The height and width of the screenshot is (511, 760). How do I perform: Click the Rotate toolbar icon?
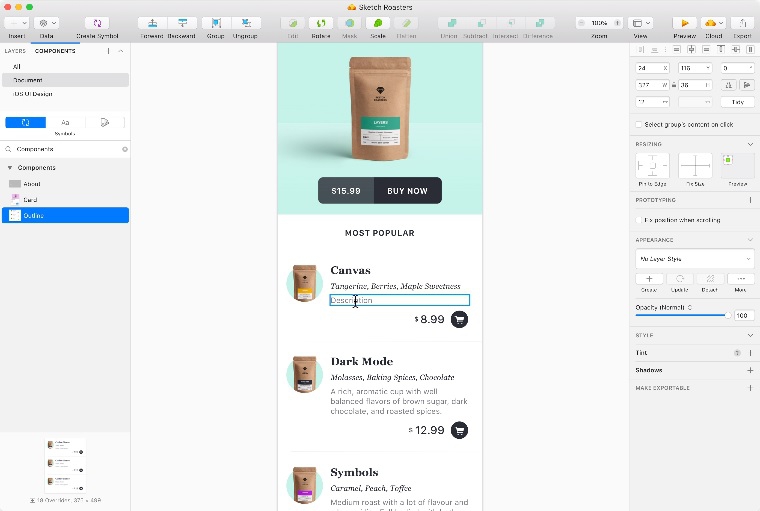pyautogui.click(x=321, y=23)
